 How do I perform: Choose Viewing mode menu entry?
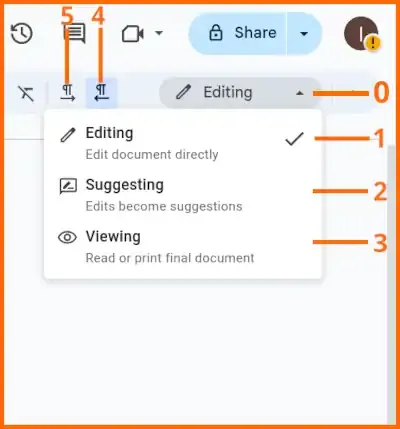(183, 247)
